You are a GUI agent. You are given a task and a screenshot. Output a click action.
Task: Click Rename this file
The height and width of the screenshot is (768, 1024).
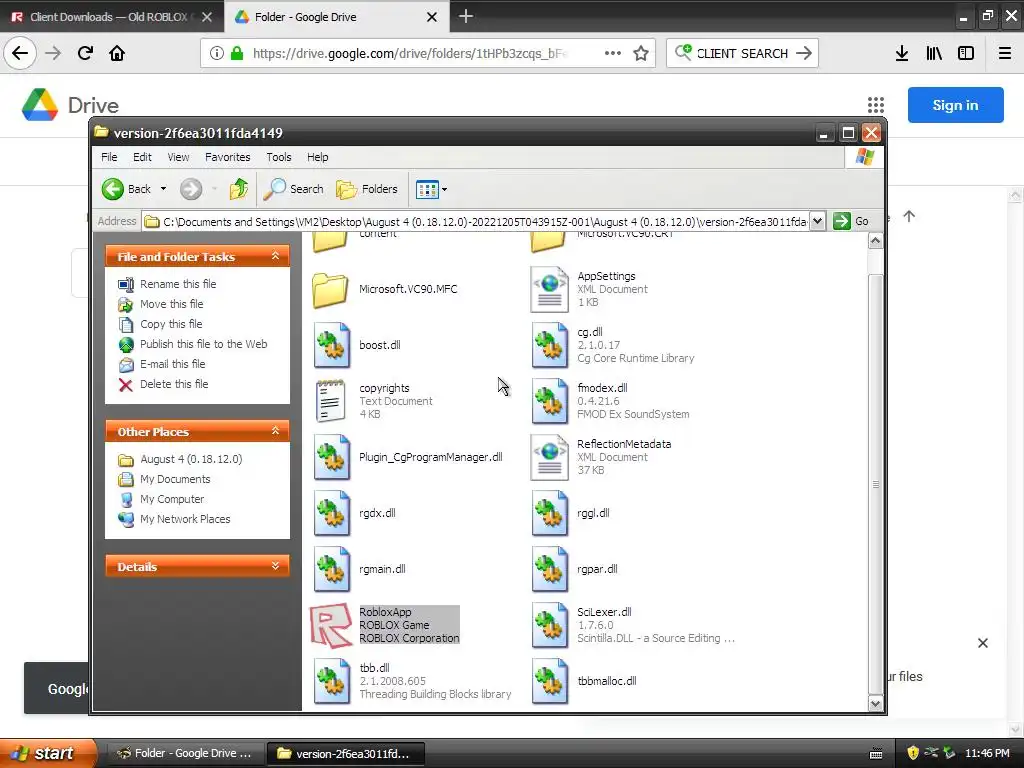pyautogui.click(x=178, y=284)
